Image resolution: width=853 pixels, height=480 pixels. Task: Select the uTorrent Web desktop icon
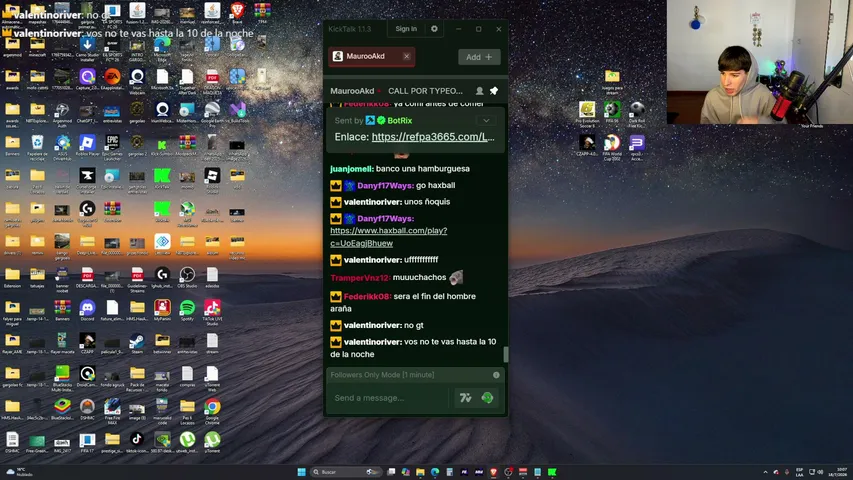pos(212,378)
